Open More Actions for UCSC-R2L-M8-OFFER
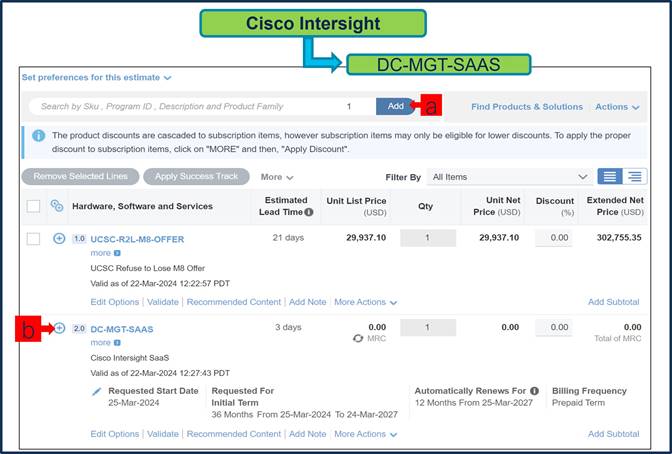672x454 pixels. [365, 302]
